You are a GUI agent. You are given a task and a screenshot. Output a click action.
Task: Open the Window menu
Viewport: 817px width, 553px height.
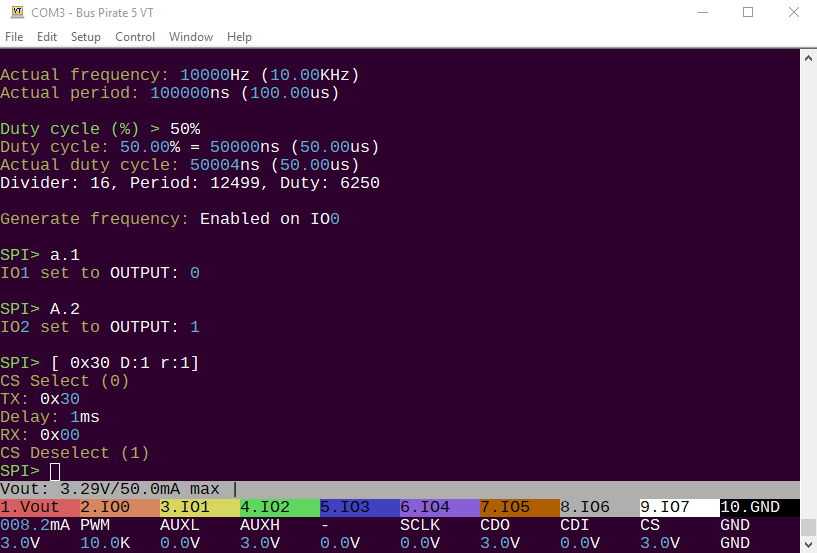click(191, 37)
